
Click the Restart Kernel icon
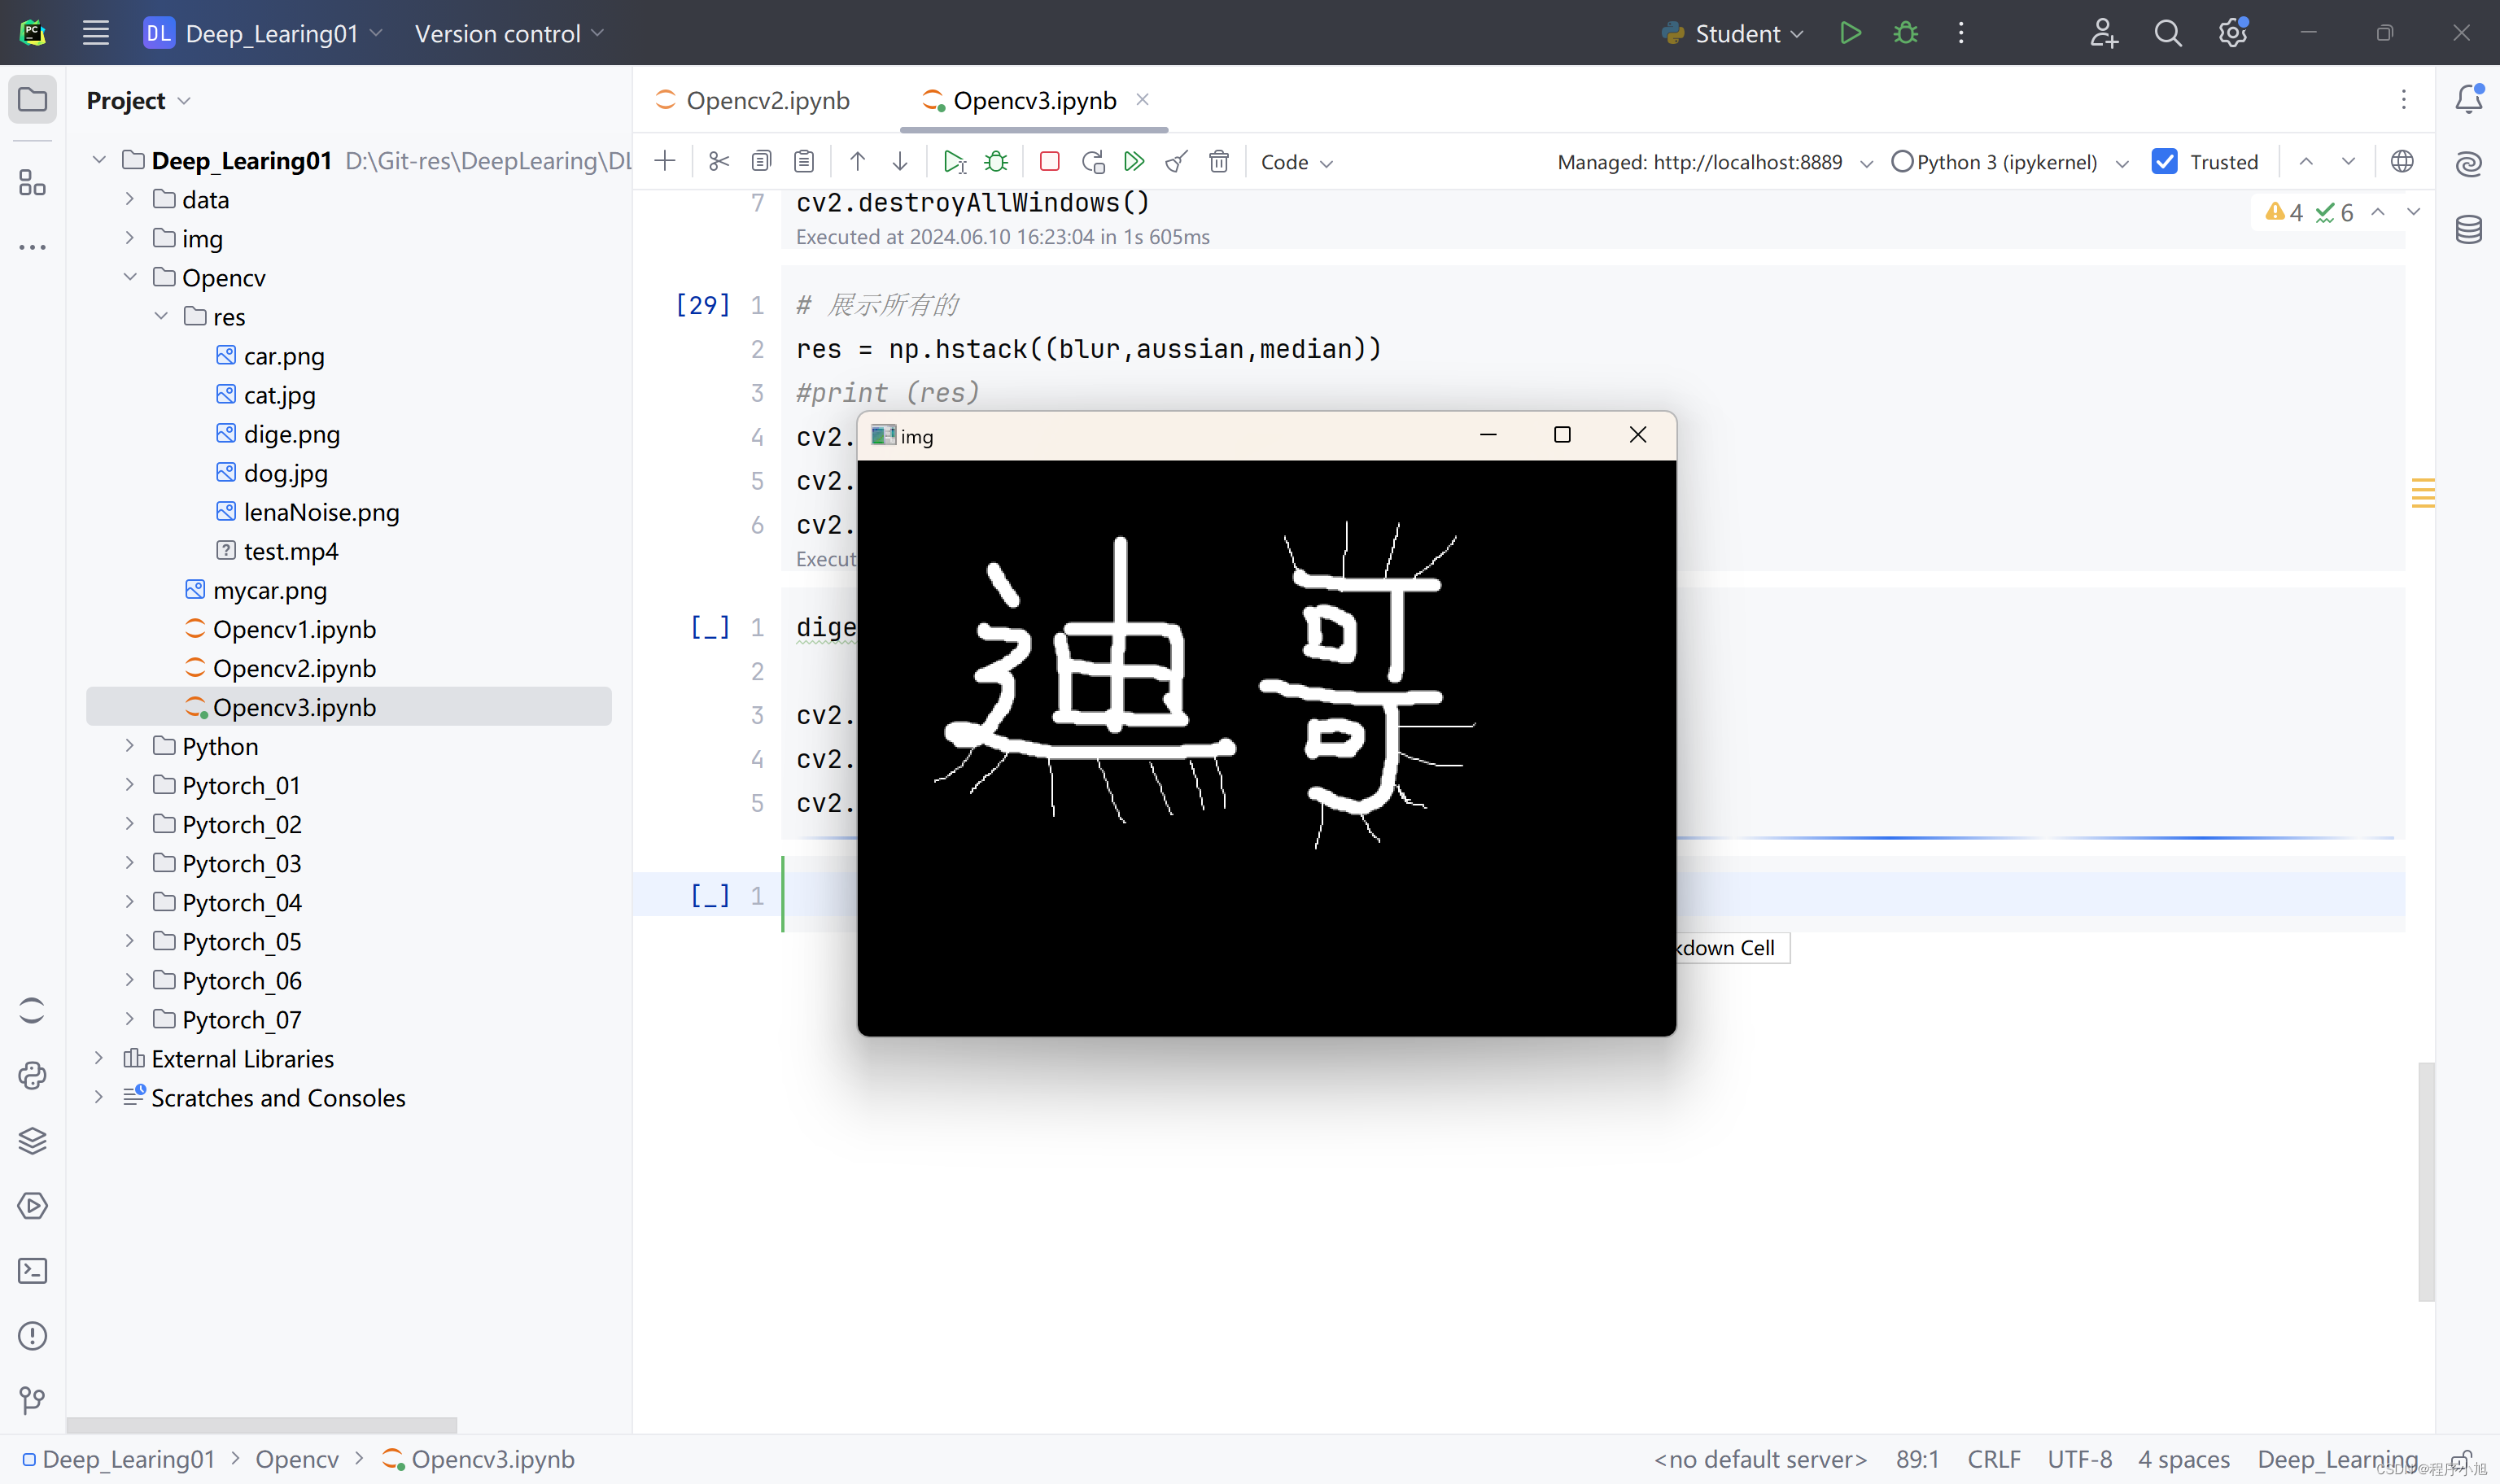tap(1092, 162)
